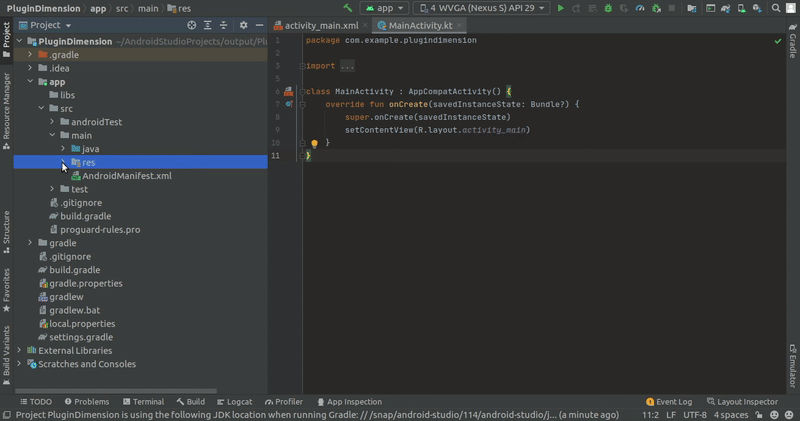
Task: Click the Debug app bug icon
Action: point(608,8)
